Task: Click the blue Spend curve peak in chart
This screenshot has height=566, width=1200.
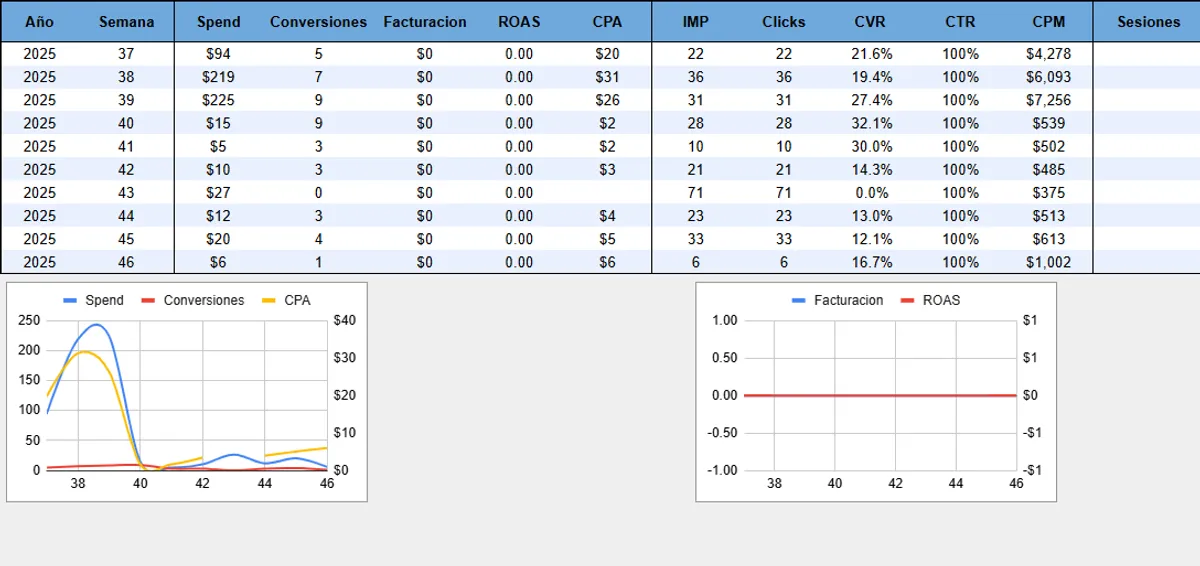Action: coord(96,325)
